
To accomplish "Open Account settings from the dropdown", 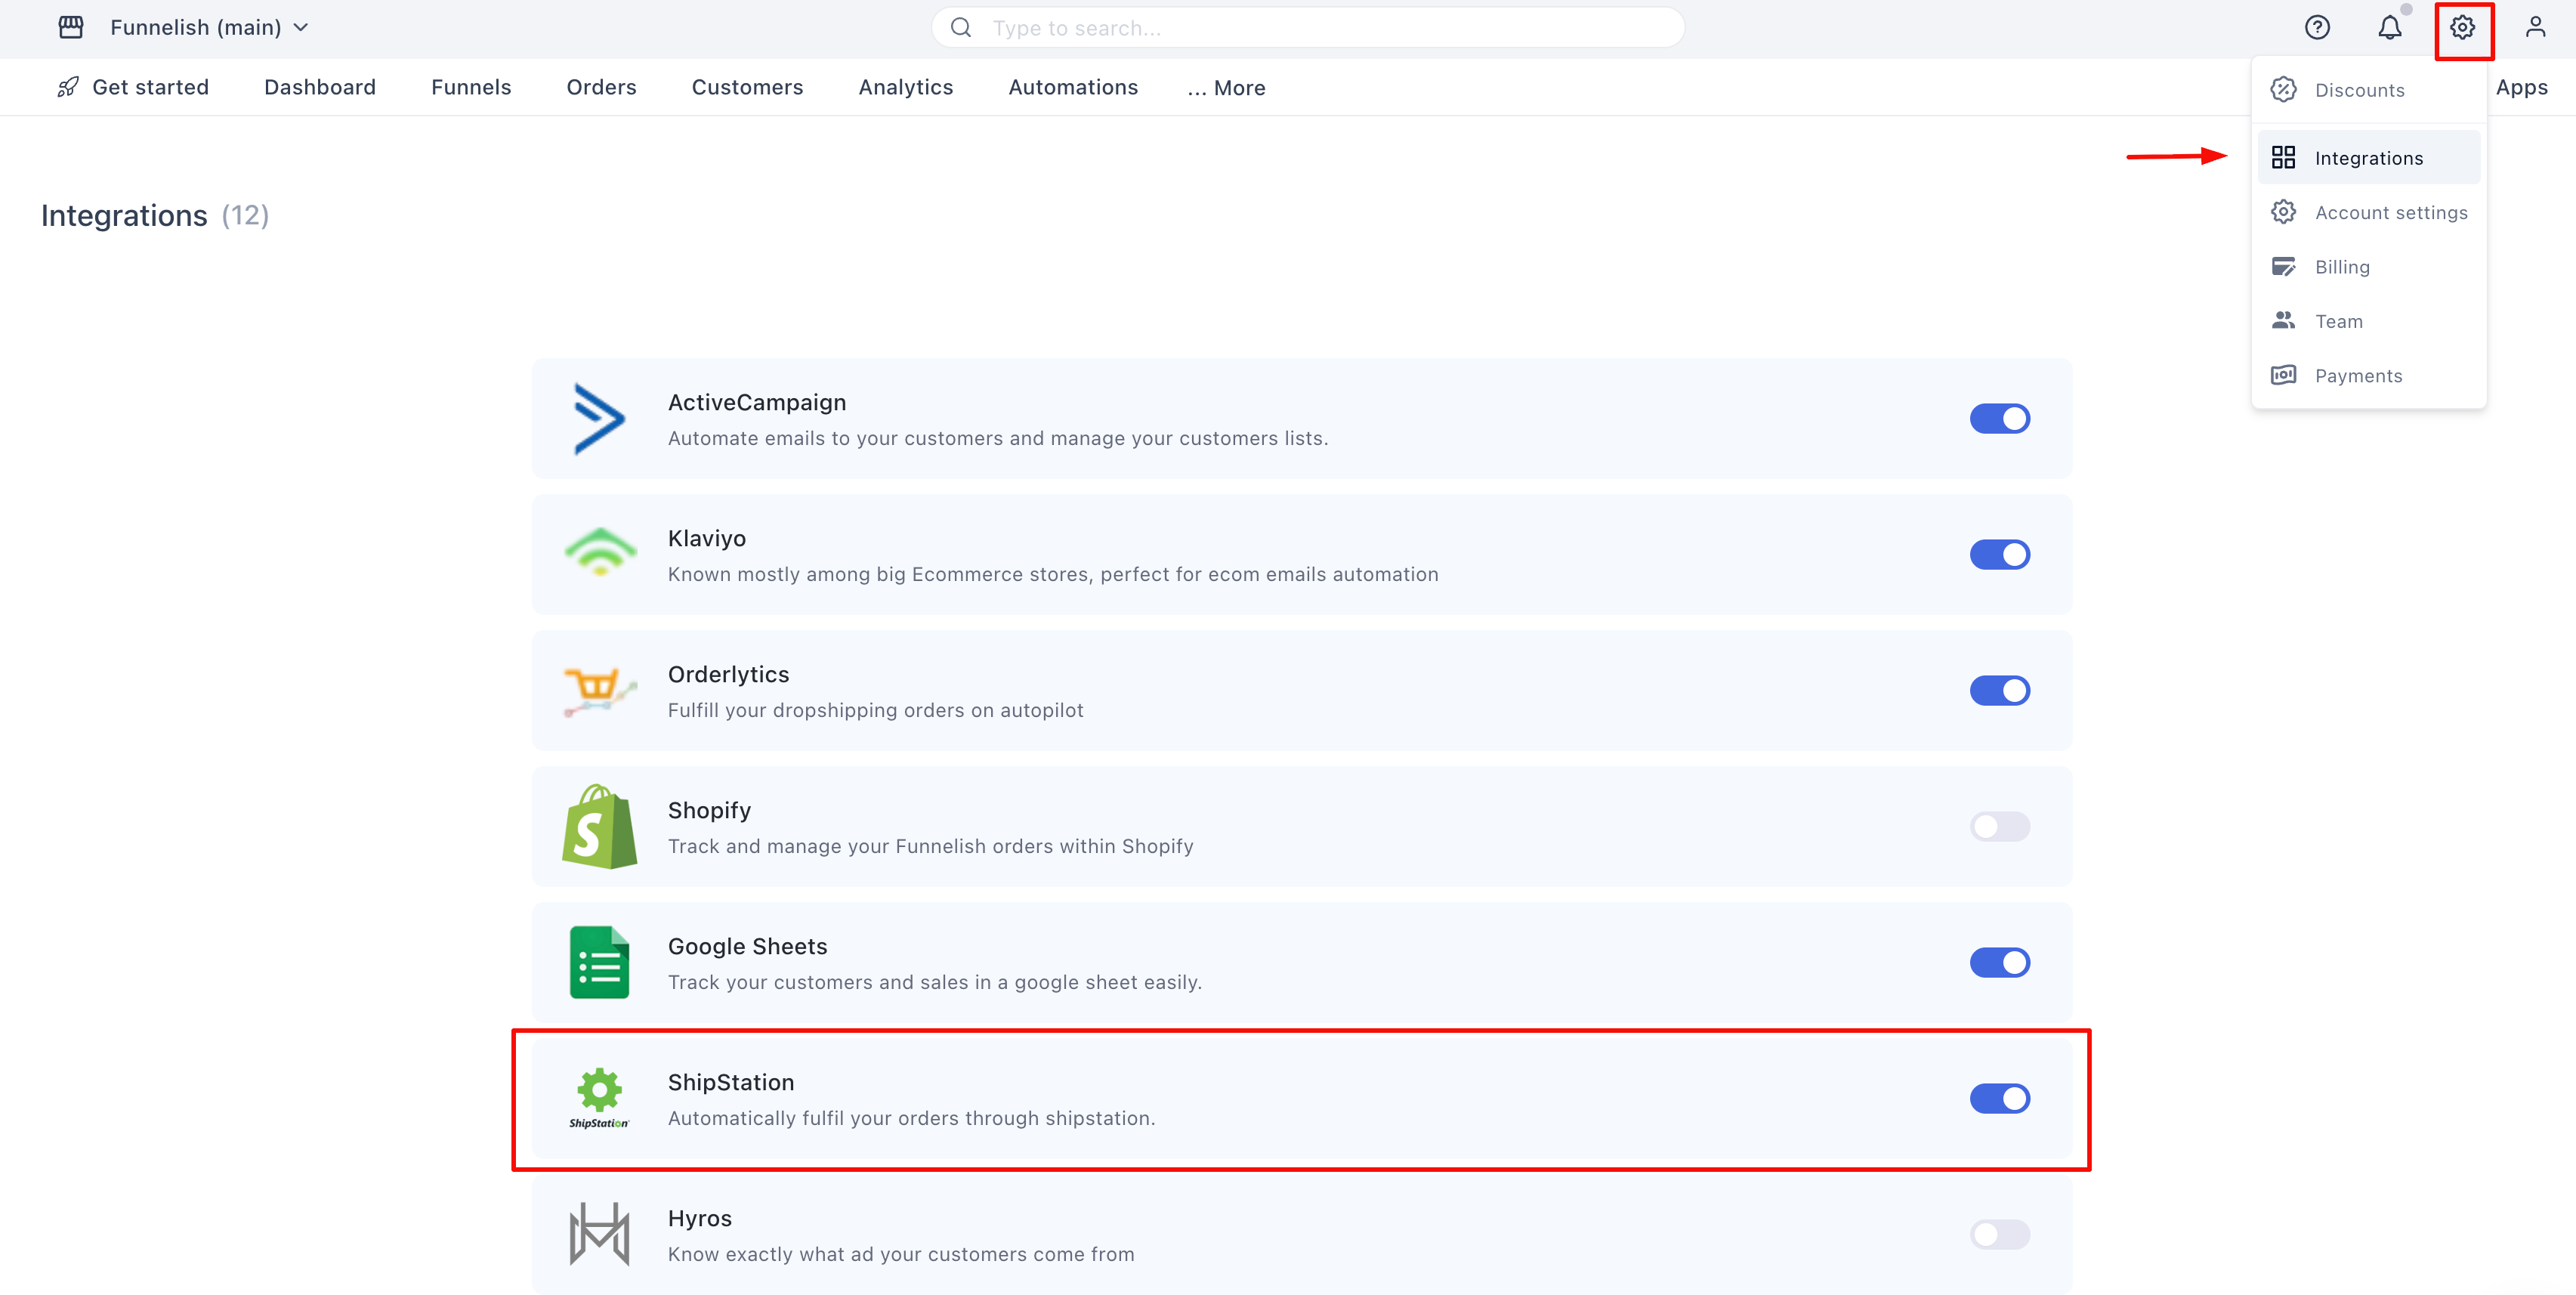I will (2390, 213).
